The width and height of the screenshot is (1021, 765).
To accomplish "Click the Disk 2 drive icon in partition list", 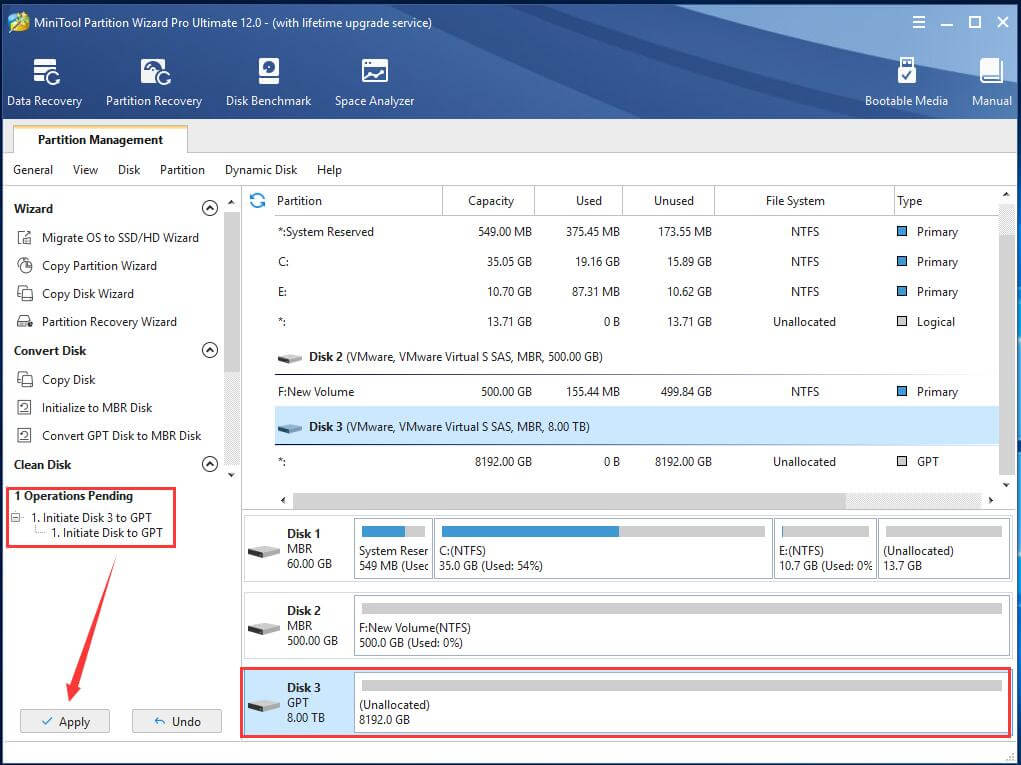I will click(290, 357).
